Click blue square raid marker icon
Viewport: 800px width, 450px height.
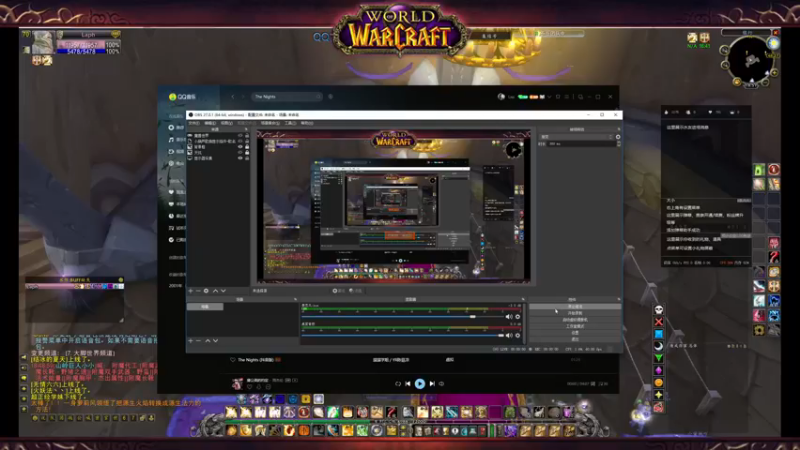click(x=659, y=334)
